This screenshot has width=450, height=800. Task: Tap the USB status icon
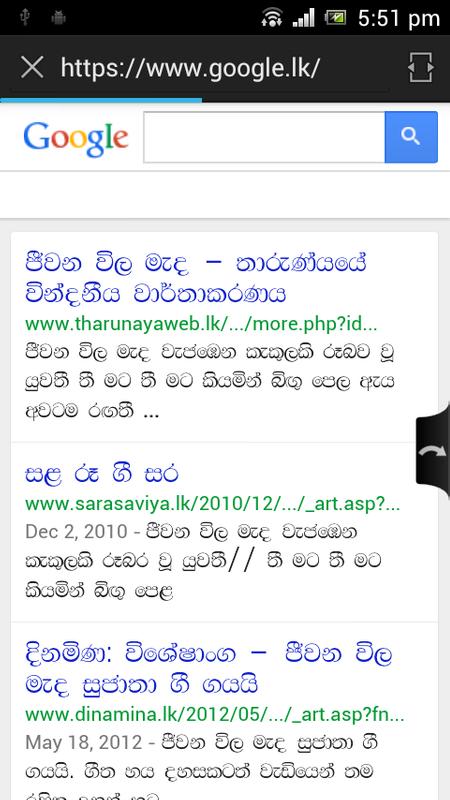(24, 18)
